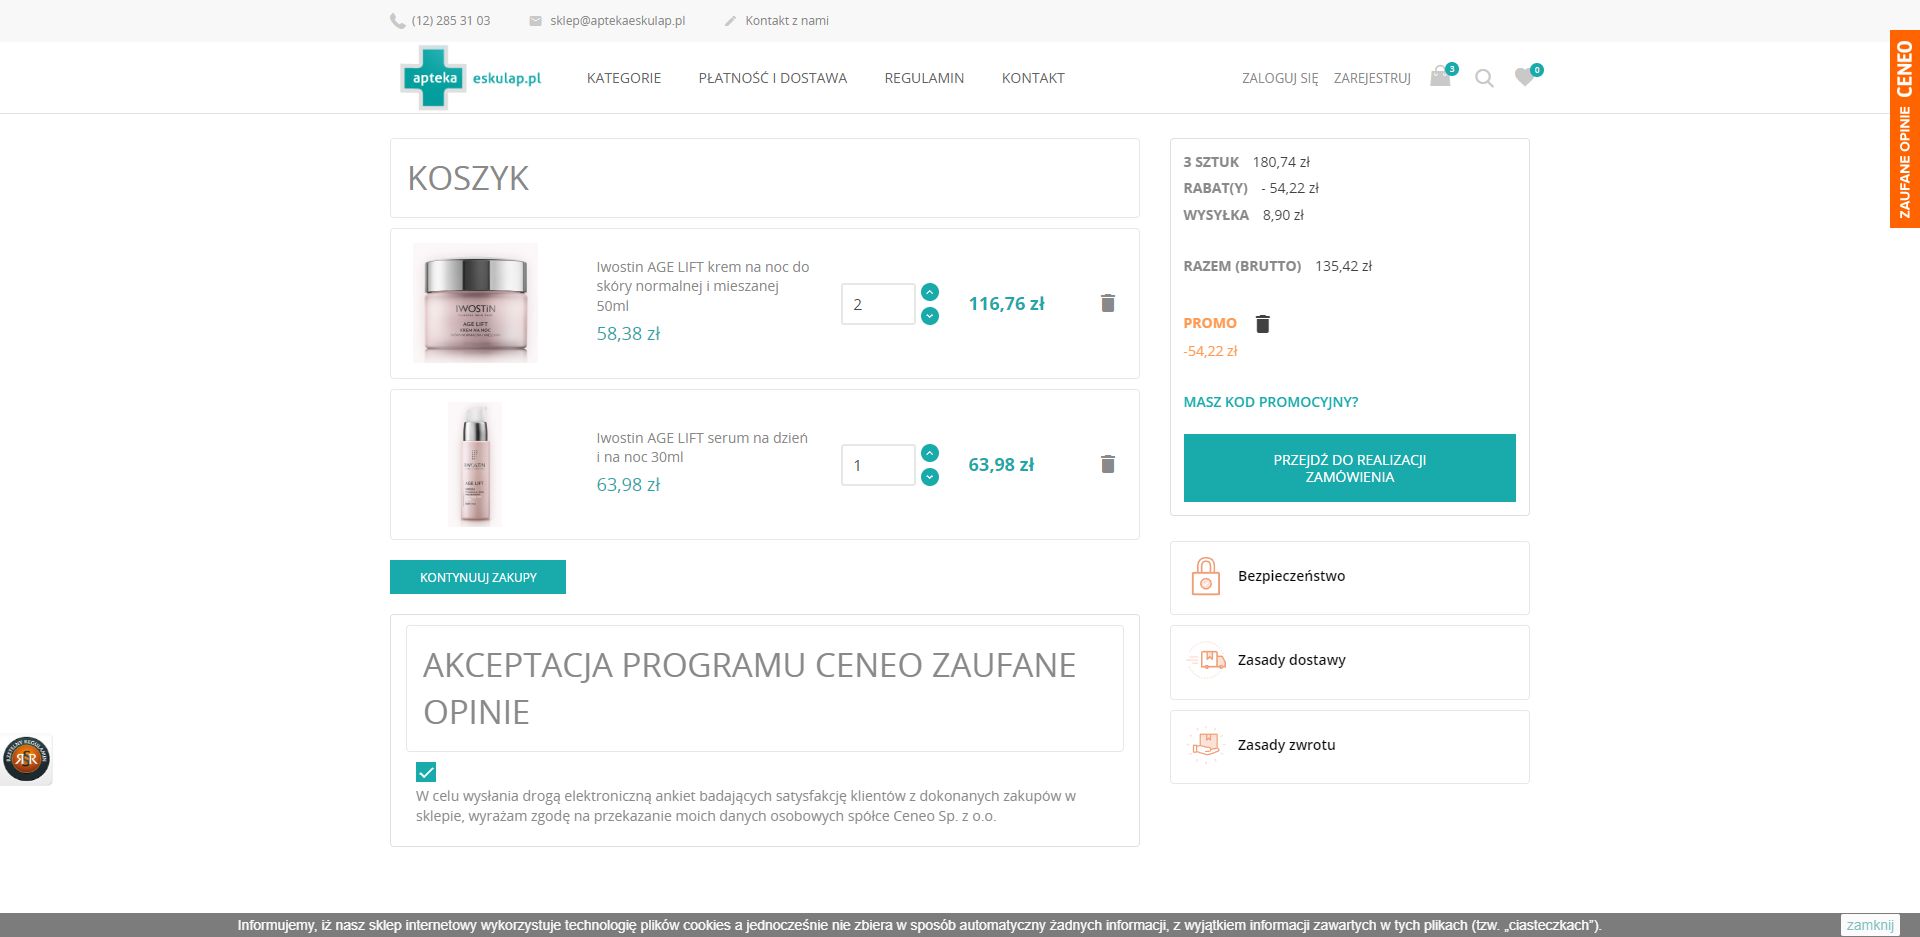Delete Iwostin AGE LIFT krem from cart

1108,303
